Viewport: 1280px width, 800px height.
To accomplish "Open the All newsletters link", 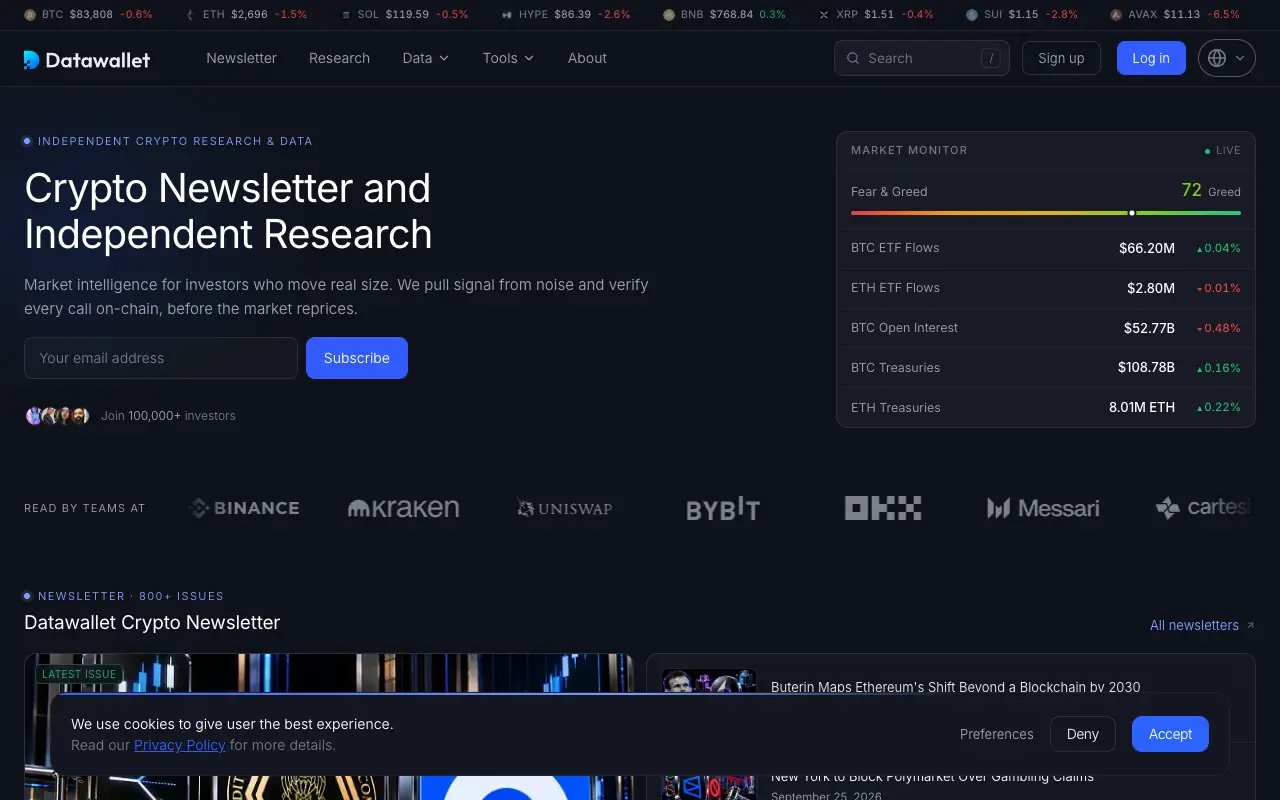I will pos(1194,625).
